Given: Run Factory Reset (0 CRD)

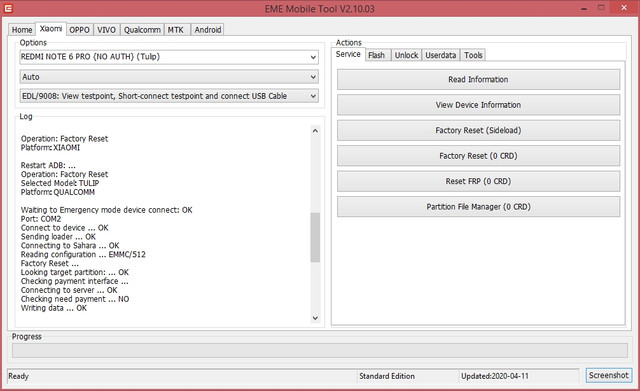Looking at the screenshot, I should (x=478, y=156).
